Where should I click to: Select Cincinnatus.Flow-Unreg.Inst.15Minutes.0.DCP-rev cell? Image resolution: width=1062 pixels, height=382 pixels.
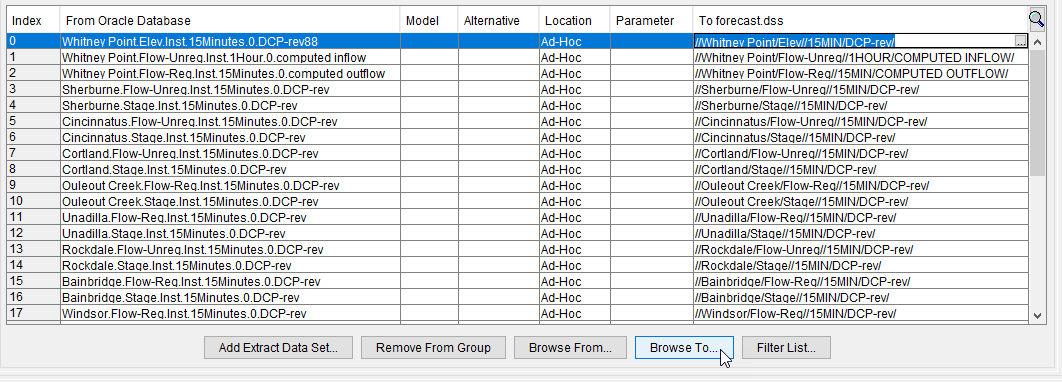tap(230, 122)
